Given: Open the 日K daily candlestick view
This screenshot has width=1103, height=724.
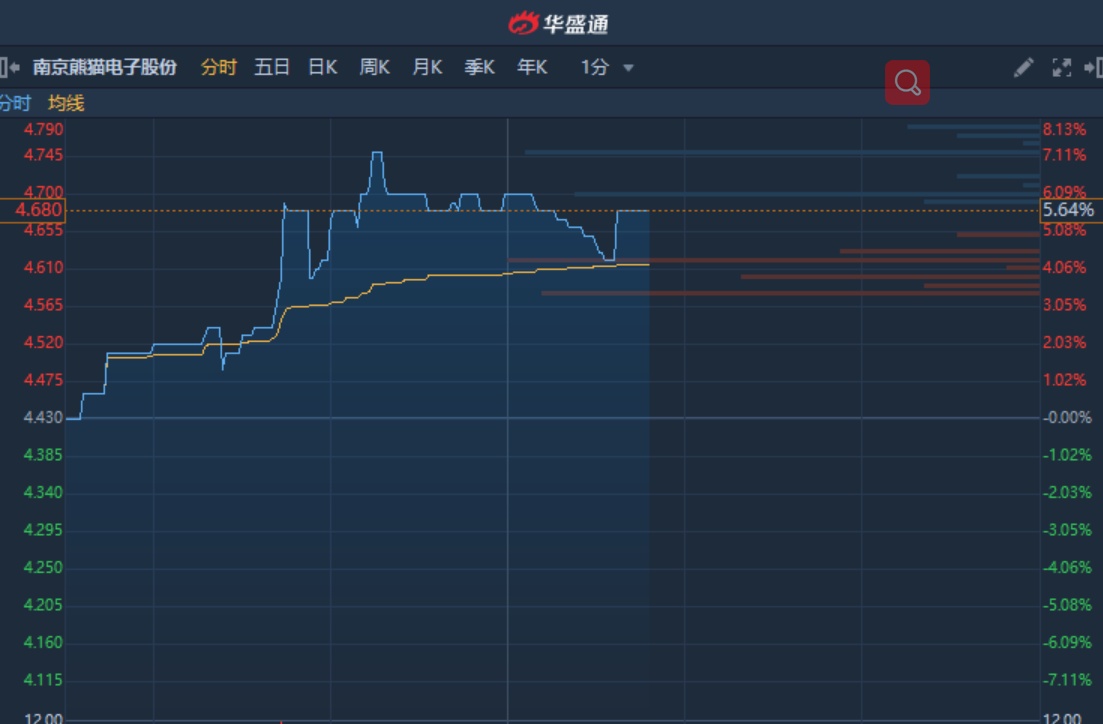Looking at the screenshot, I should (x=323, y=68).
